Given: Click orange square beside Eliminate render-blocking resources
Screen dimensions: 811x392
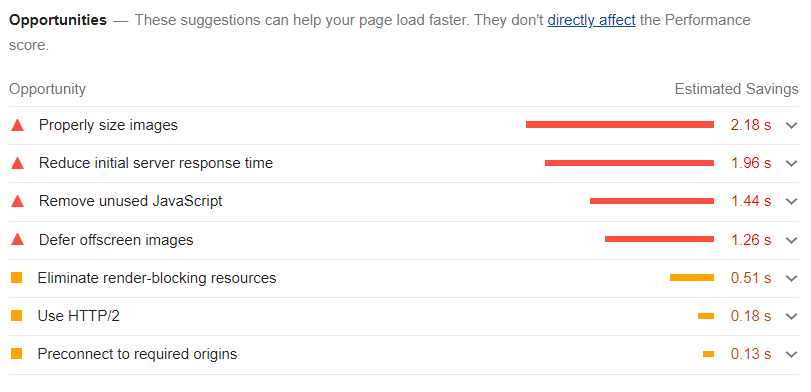Looking at the screenshot, I should 17,278.
